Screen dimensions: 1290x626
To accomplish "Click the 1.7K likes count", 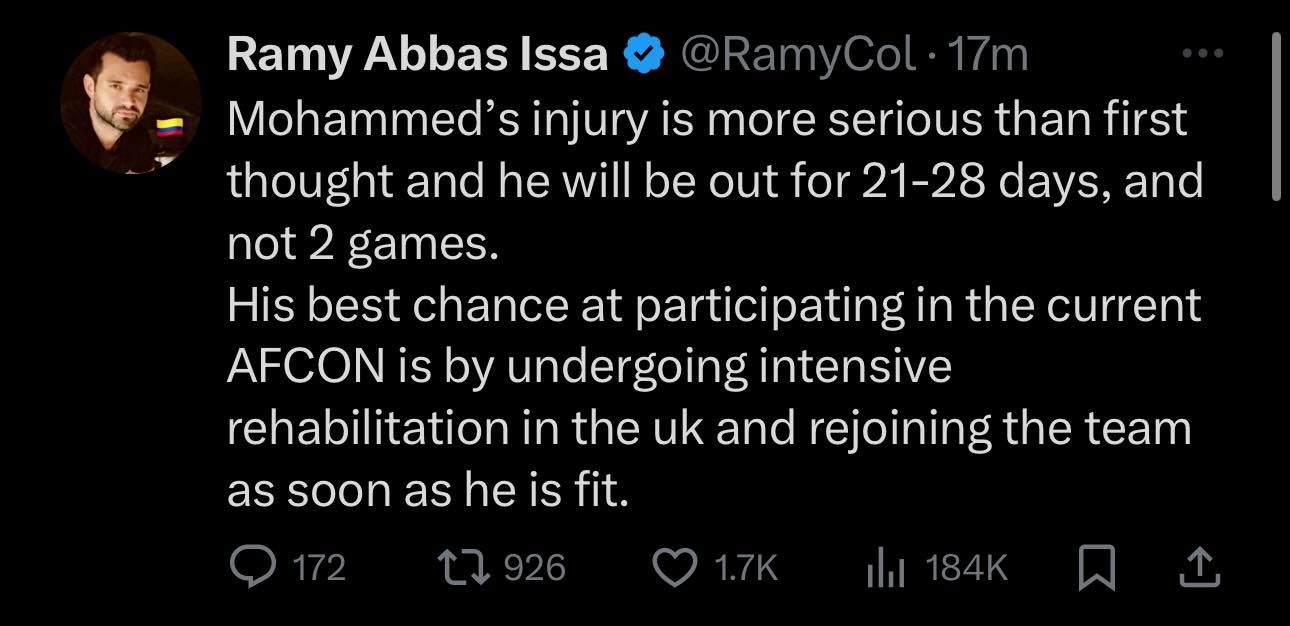I will coord(746,569).
